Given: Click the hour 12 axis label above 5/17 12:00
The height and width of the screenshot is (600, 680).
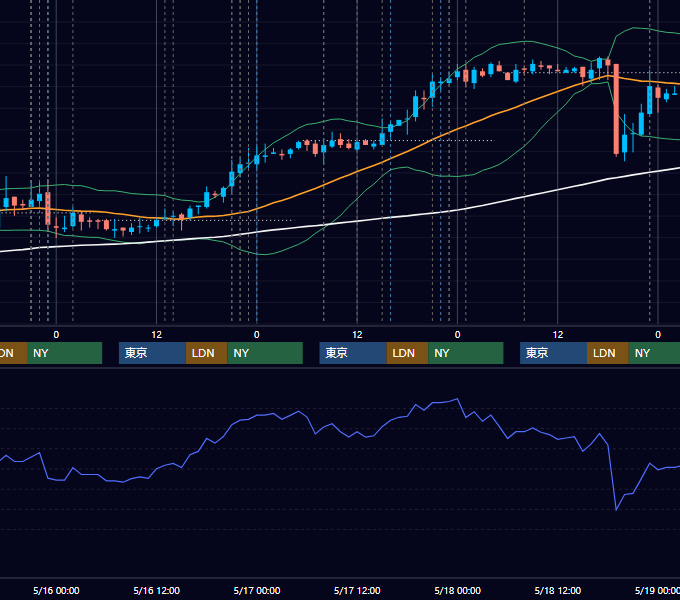Looking at the screenshot, I should pos(357,335).
